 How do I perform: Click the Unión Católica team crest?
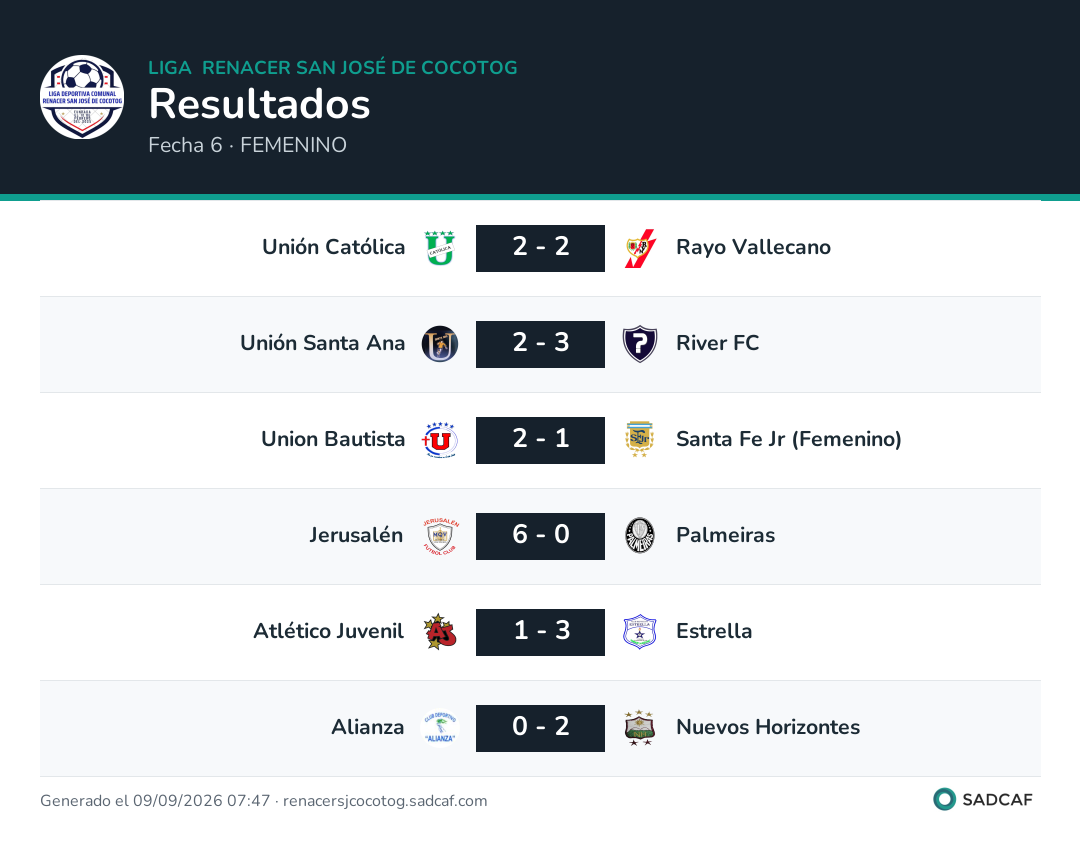[x=439, y=248]
